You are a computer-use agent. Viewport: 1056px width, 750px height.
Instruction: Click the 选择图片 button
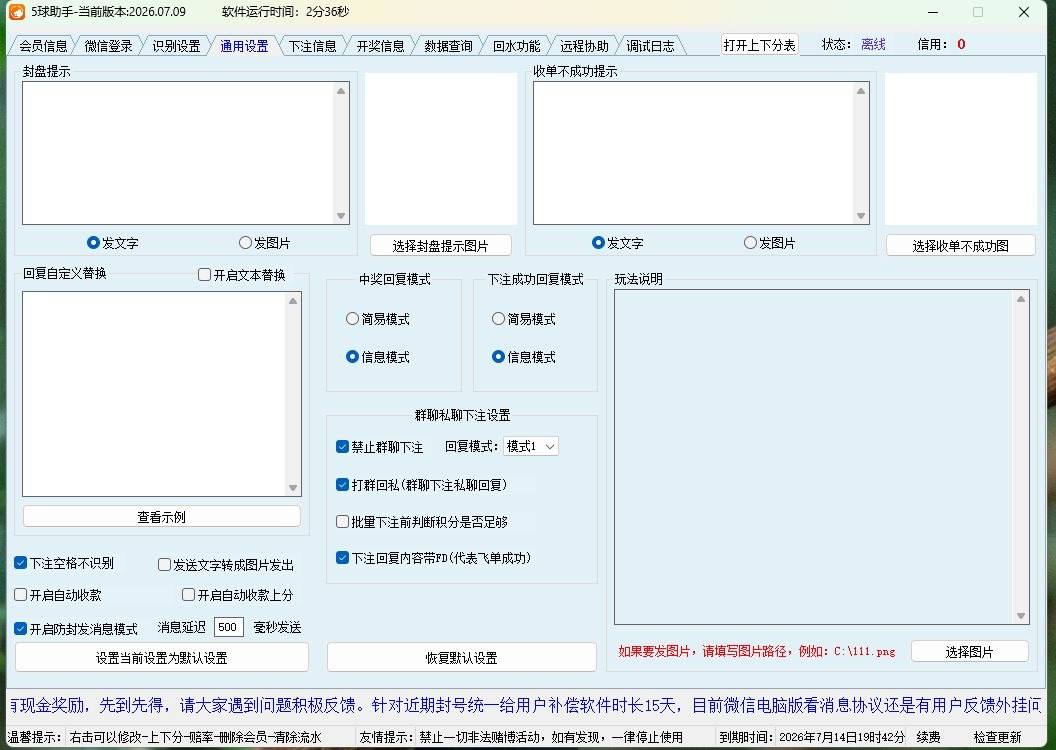(x=969, y=652)
